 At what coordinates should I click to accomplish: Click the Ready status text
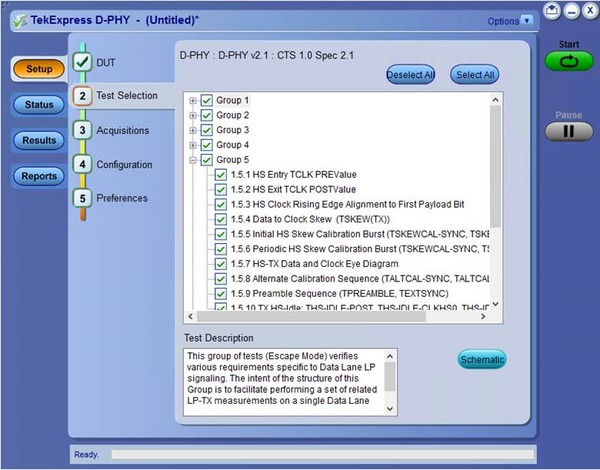click(x=86, y=454)
